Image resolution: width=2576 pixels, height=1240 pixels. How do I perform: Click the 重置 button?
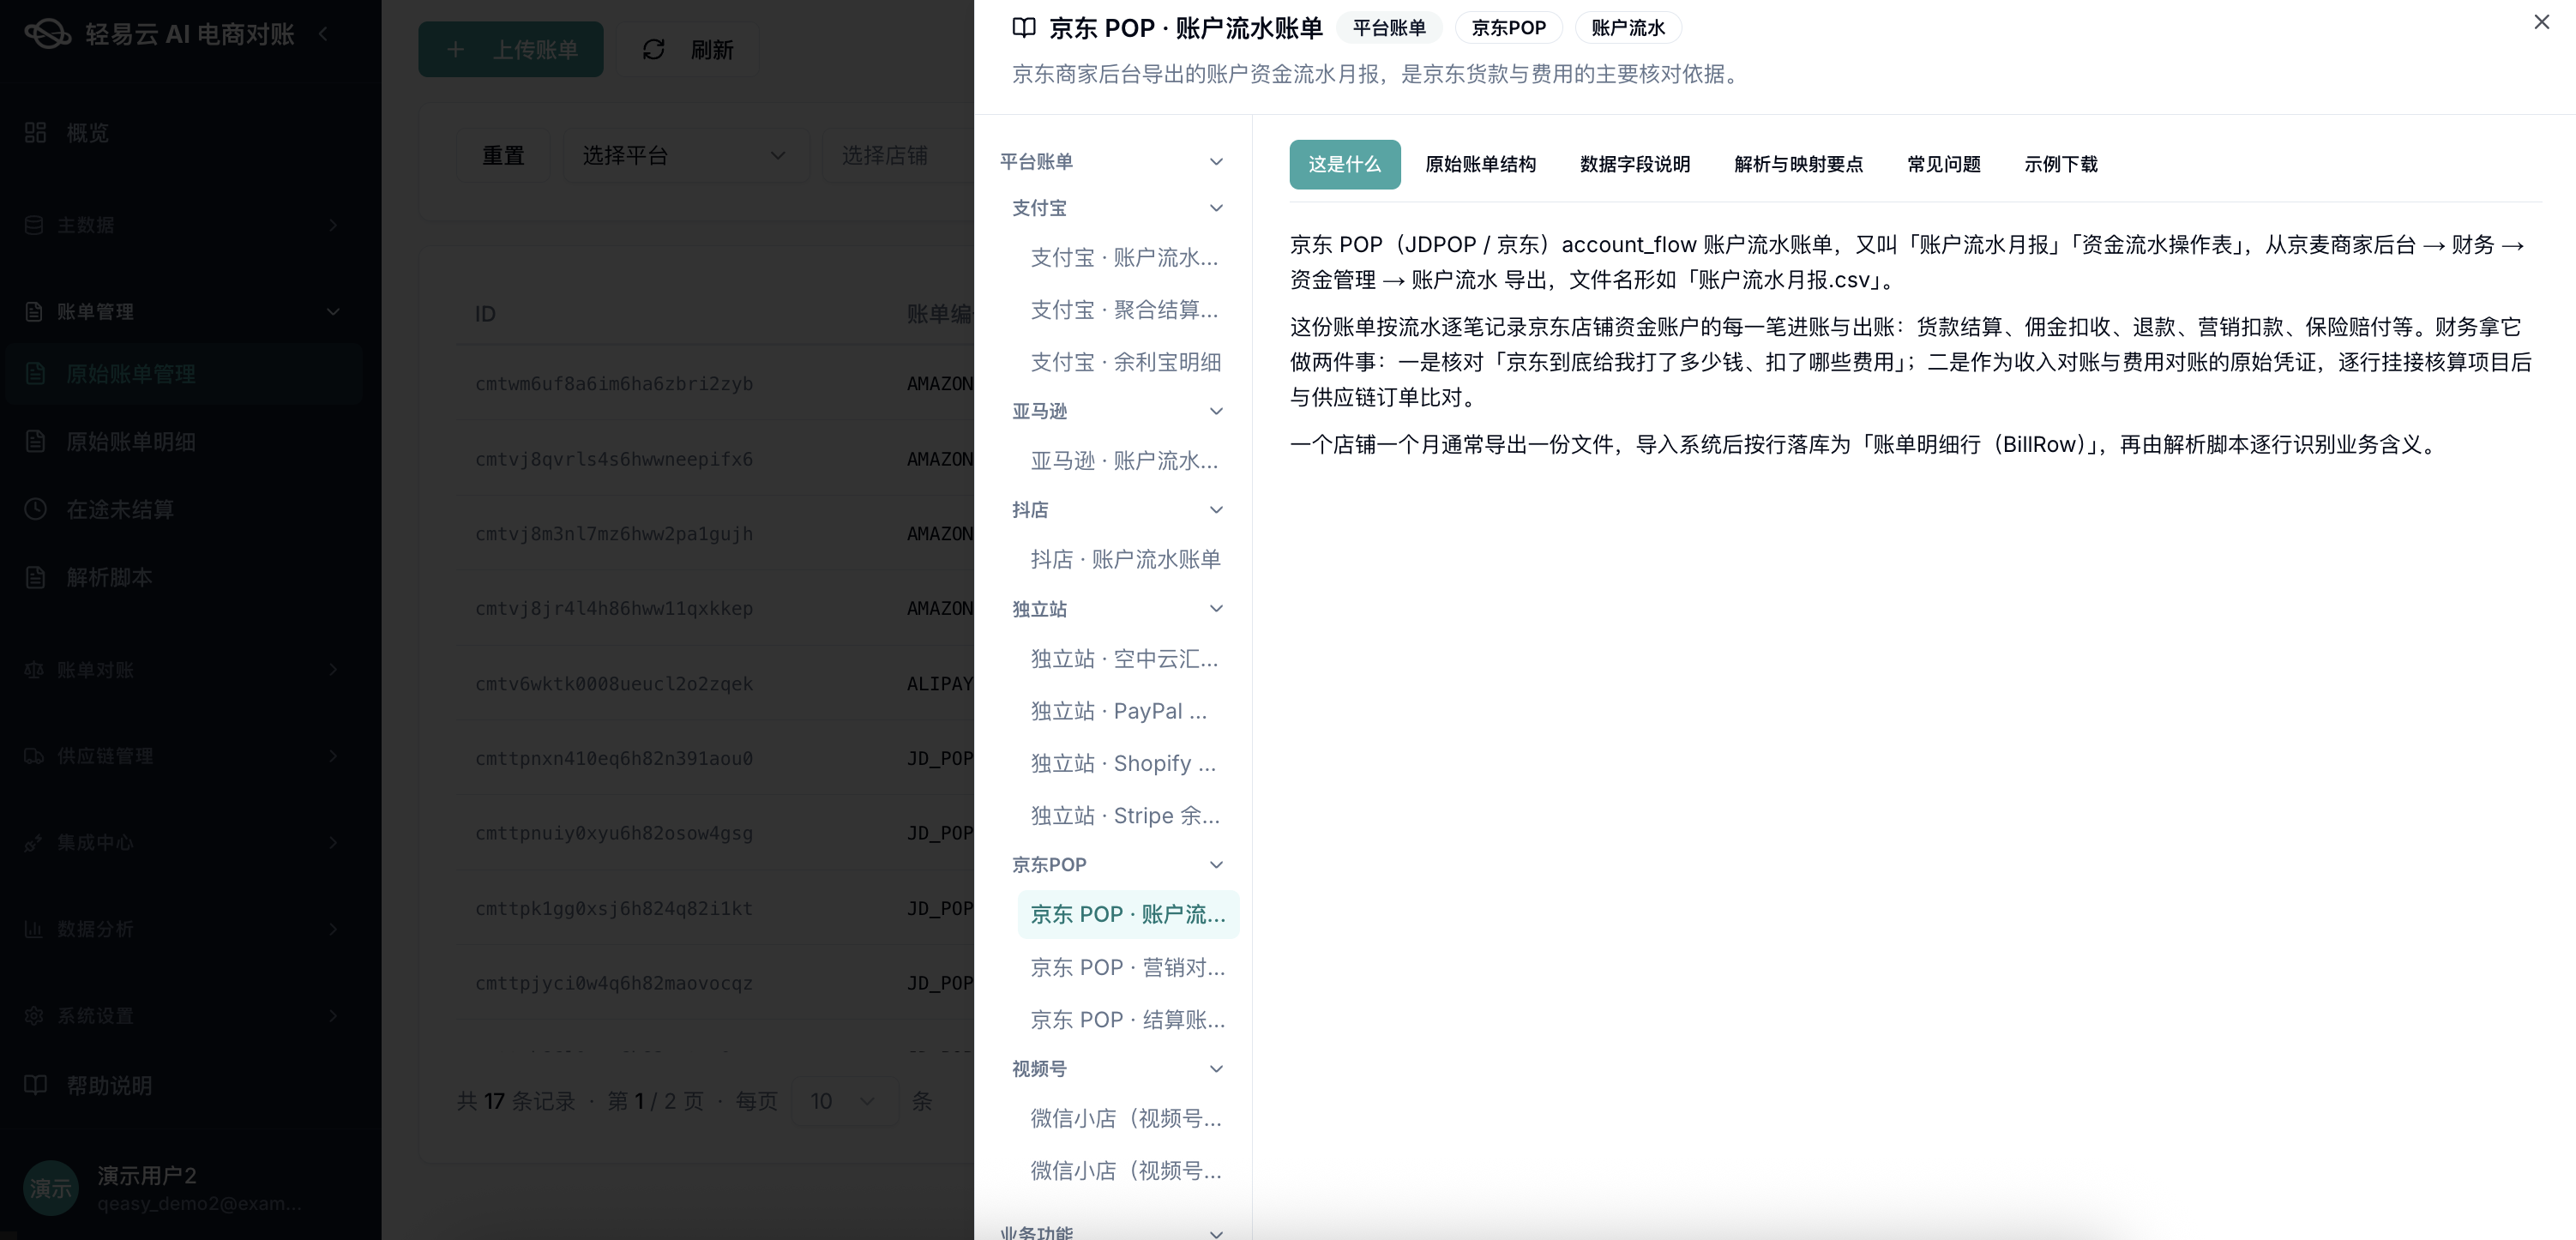[503, 156]
